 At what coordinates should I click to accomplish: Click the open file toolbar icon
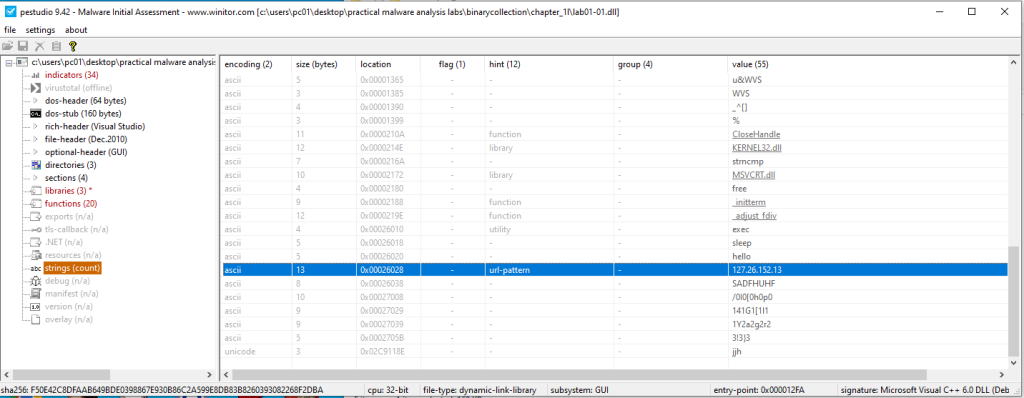[x=8, y=46]
